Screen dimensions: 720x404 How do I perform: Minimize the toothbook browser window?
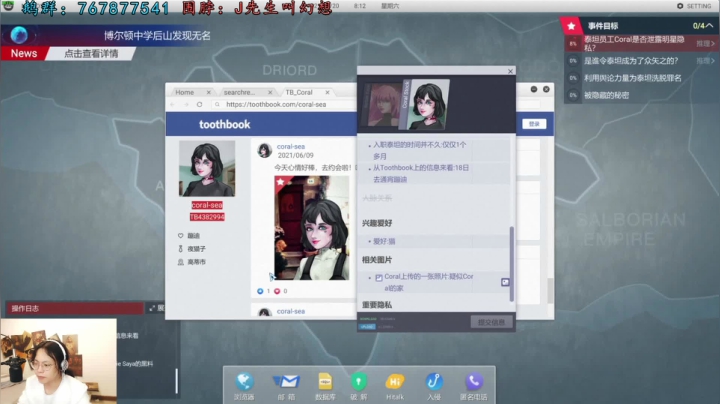click(x=534, y=89)
